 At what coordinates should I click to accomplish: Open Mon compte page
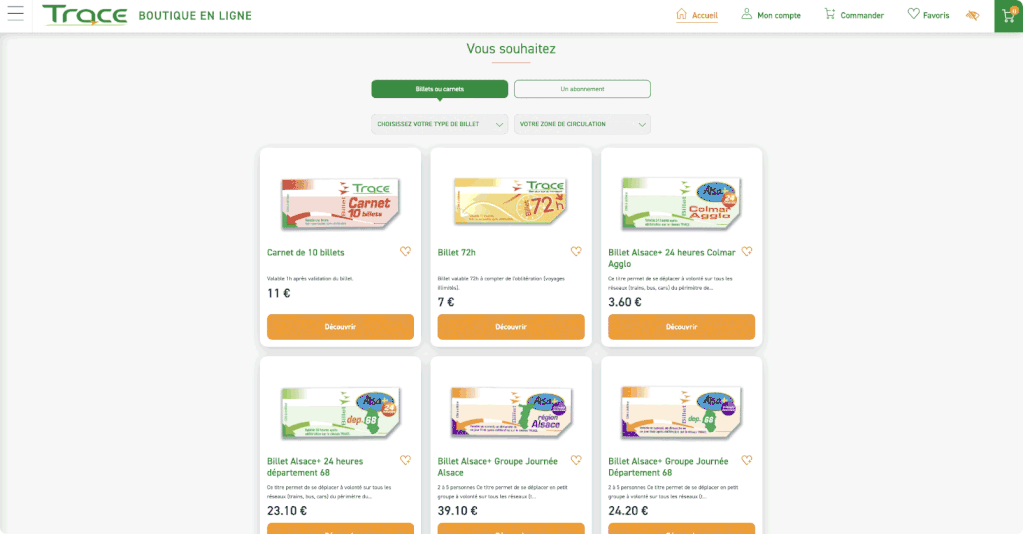pos(771,15)
